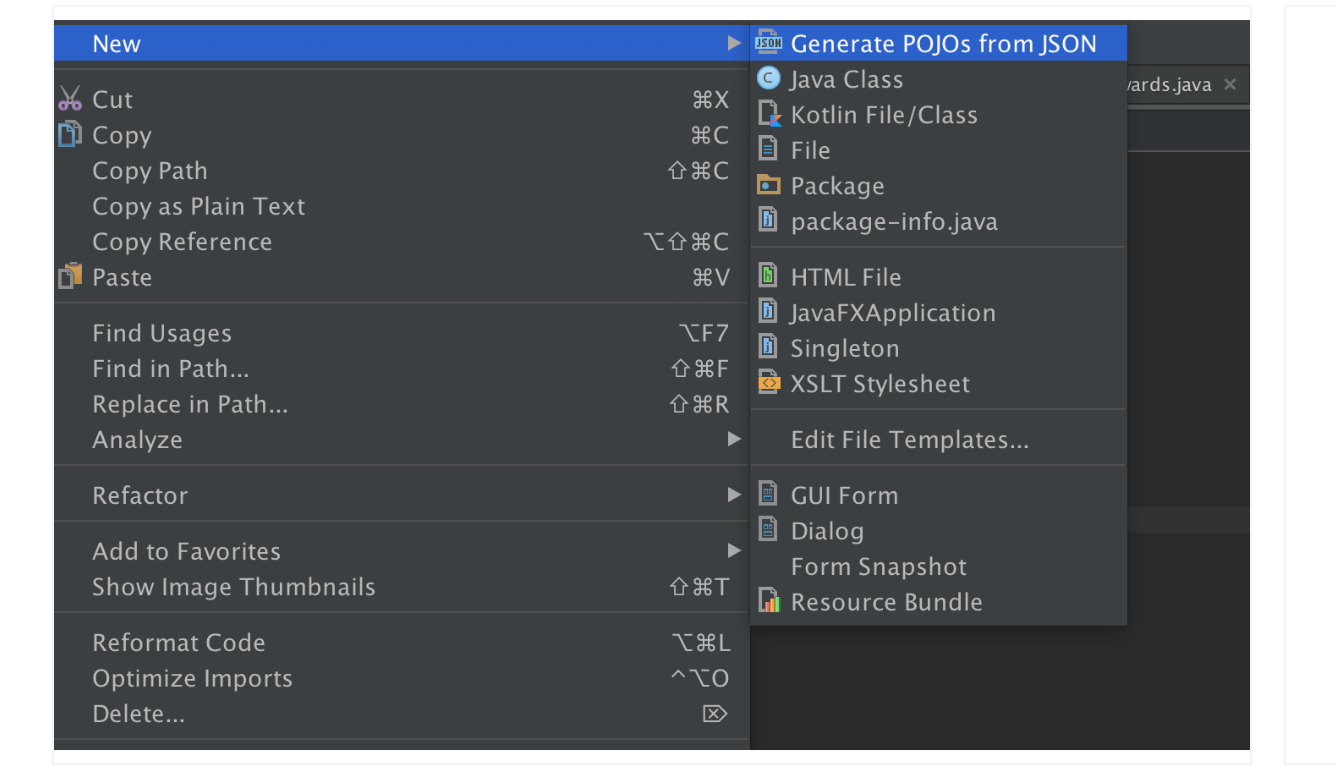
Task: Click the Copy clipboard icon
Action: click(x=70, y=134)
